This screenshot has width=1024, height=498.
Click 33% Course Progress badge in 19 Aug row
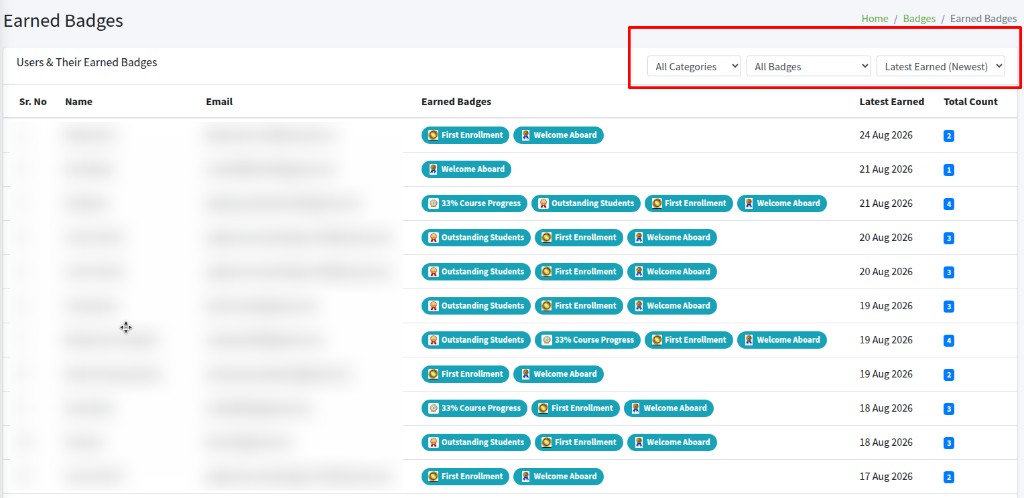(x=587, y=339)
